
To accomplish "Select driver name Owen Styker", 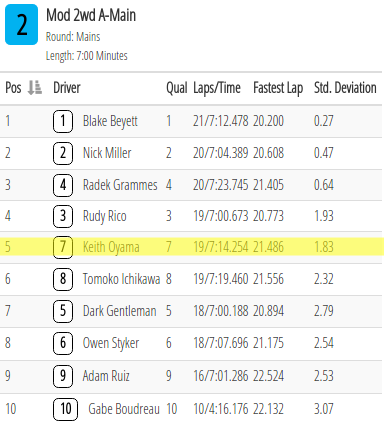I will click(x=111, y=343).
